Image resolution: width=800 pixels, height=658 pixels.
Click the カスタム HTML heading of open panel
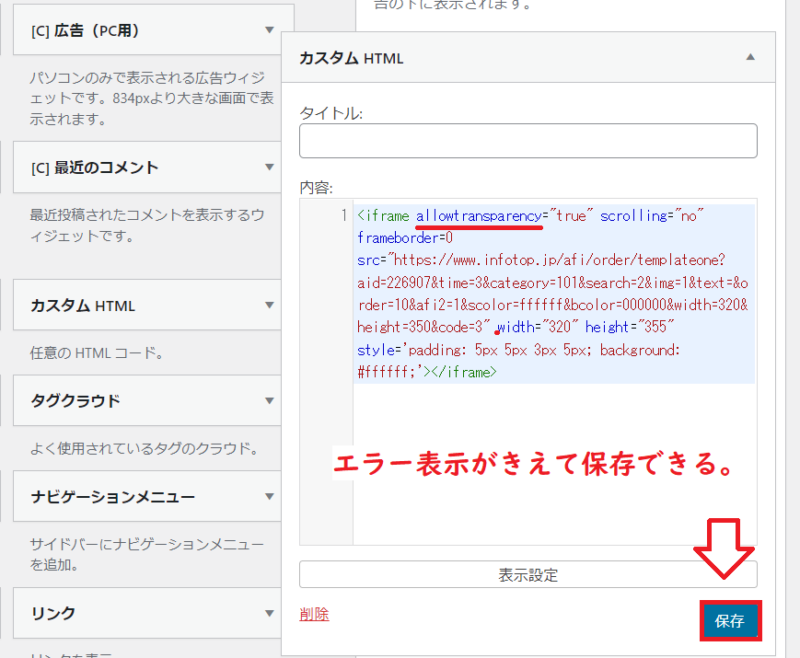tap(351, 58)
